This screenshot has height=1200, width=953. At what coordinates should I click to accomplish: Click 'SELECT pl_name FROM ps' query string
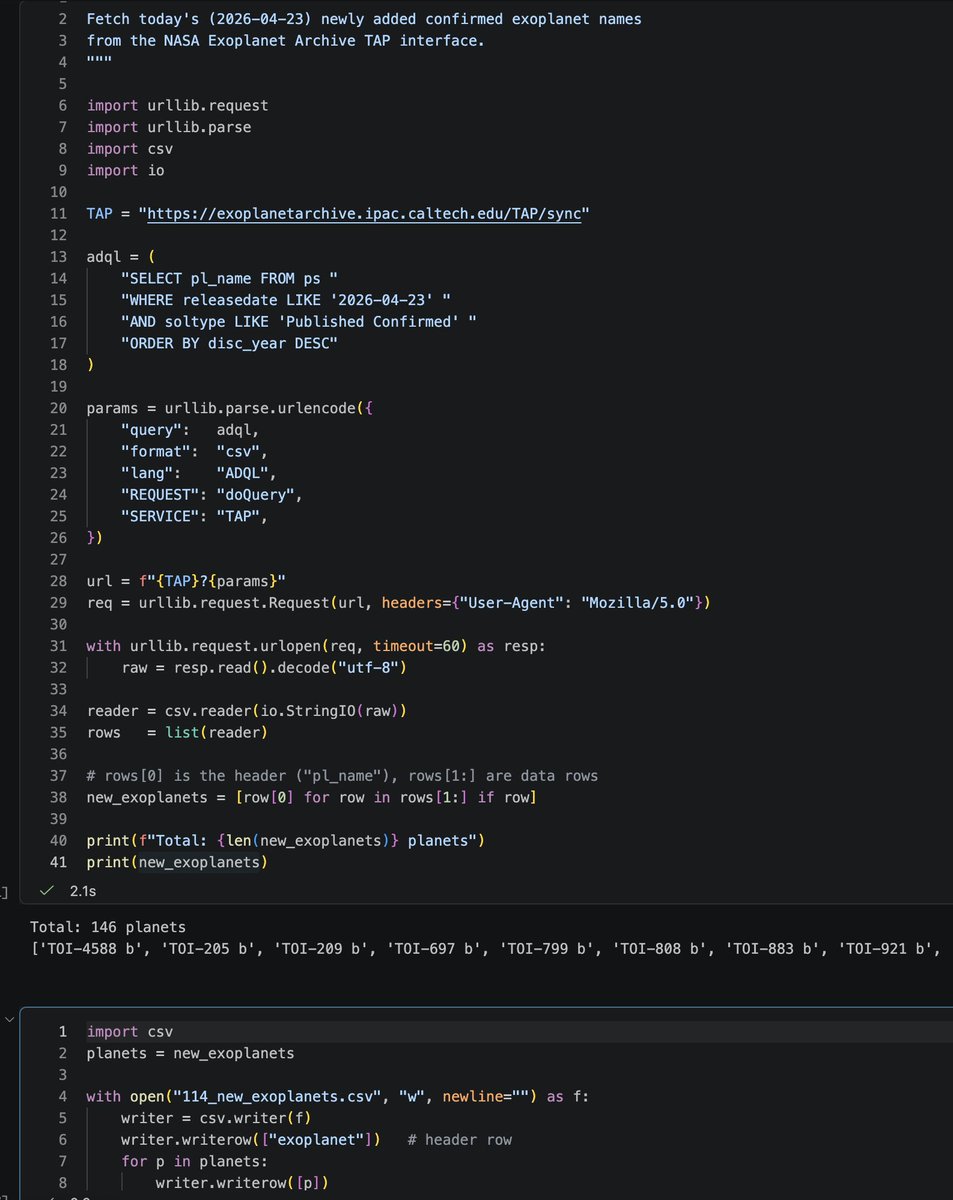coord(229,278)
